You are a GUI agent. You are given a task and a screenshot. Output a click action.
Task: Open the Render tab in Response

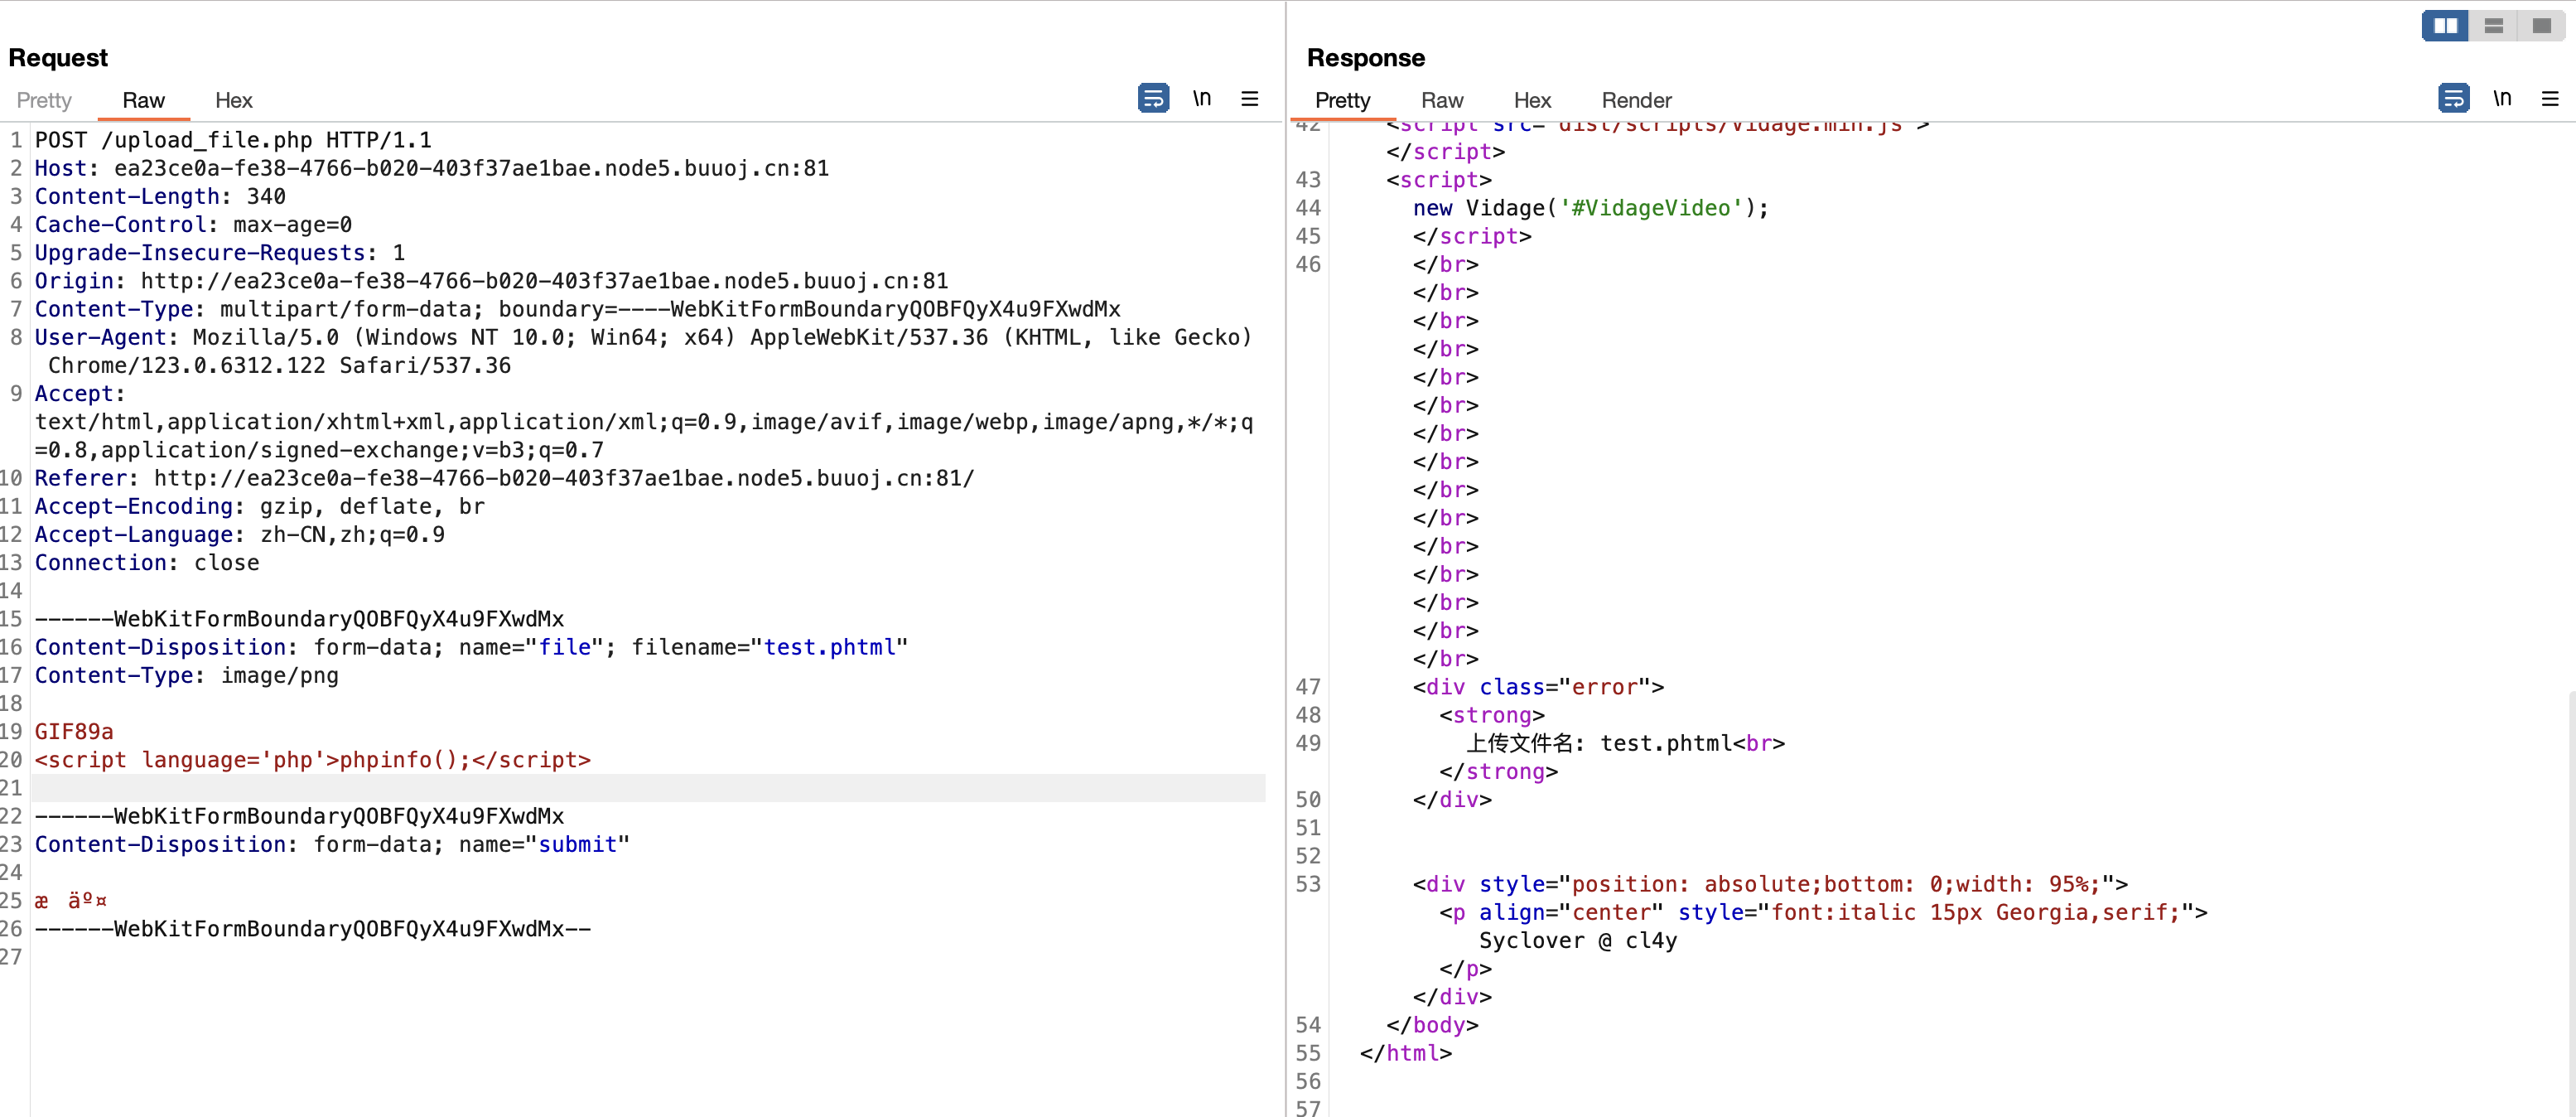pyautogui.click(x=1636, y=100)
